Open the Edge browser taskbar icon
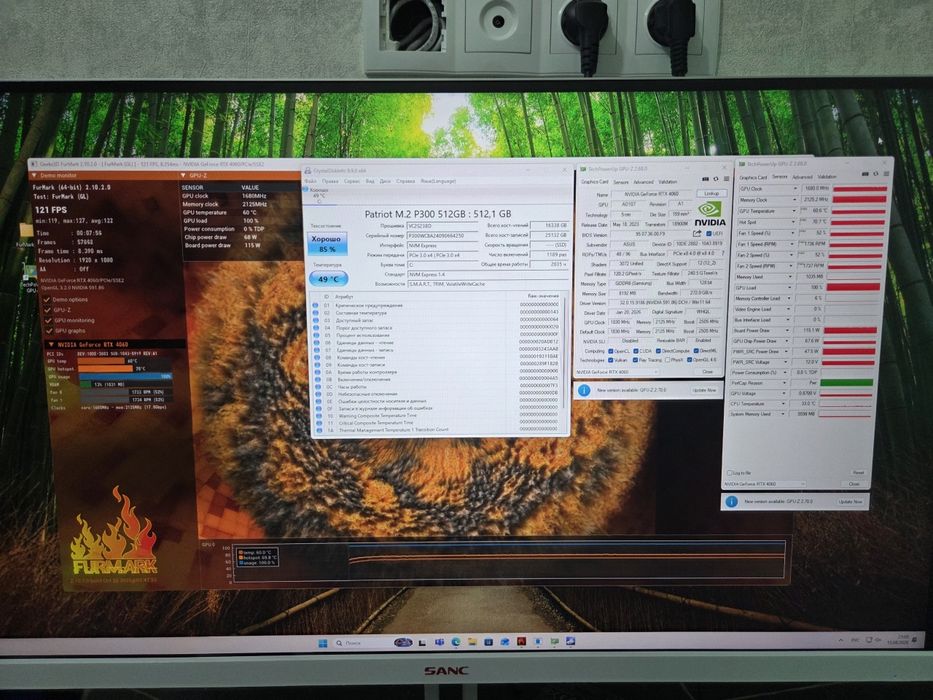The width and height of the screenshot is (933, 700). pyautogui.click(x=456, y=642)
